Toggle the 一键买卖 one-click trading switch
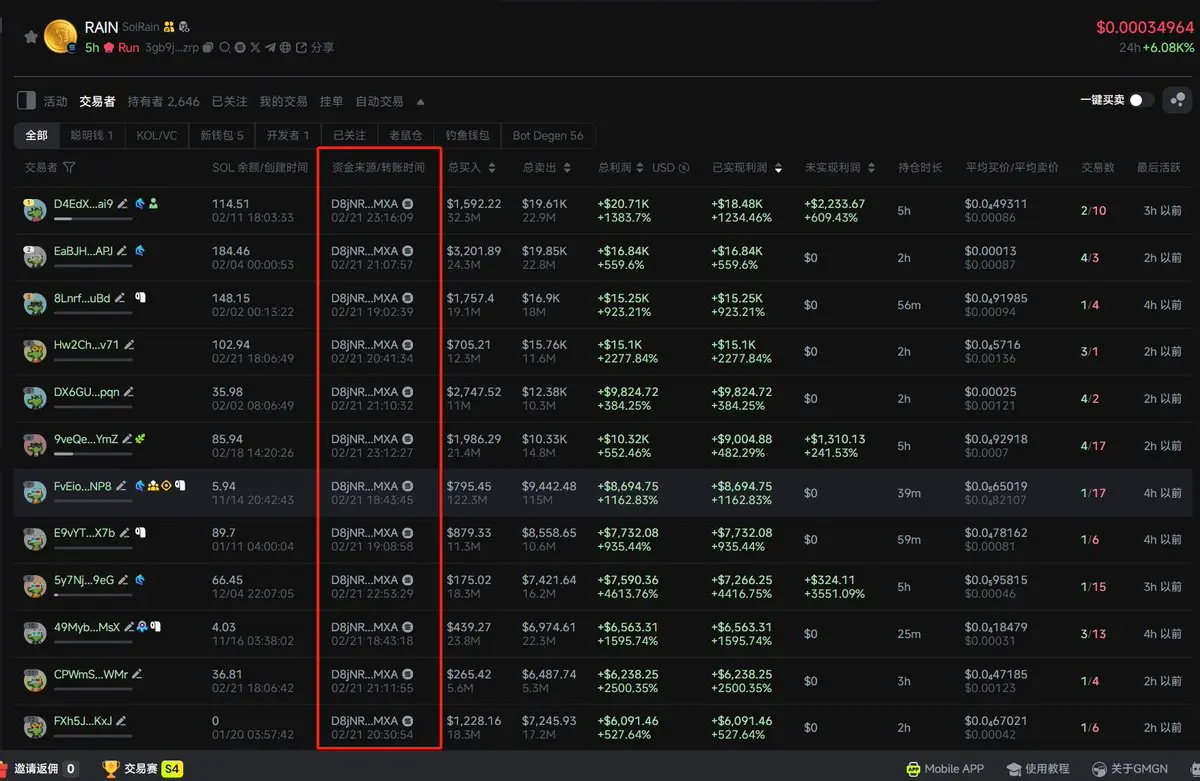Image resolution: width=1200 pixels, height=781 pixels. 1141,100
